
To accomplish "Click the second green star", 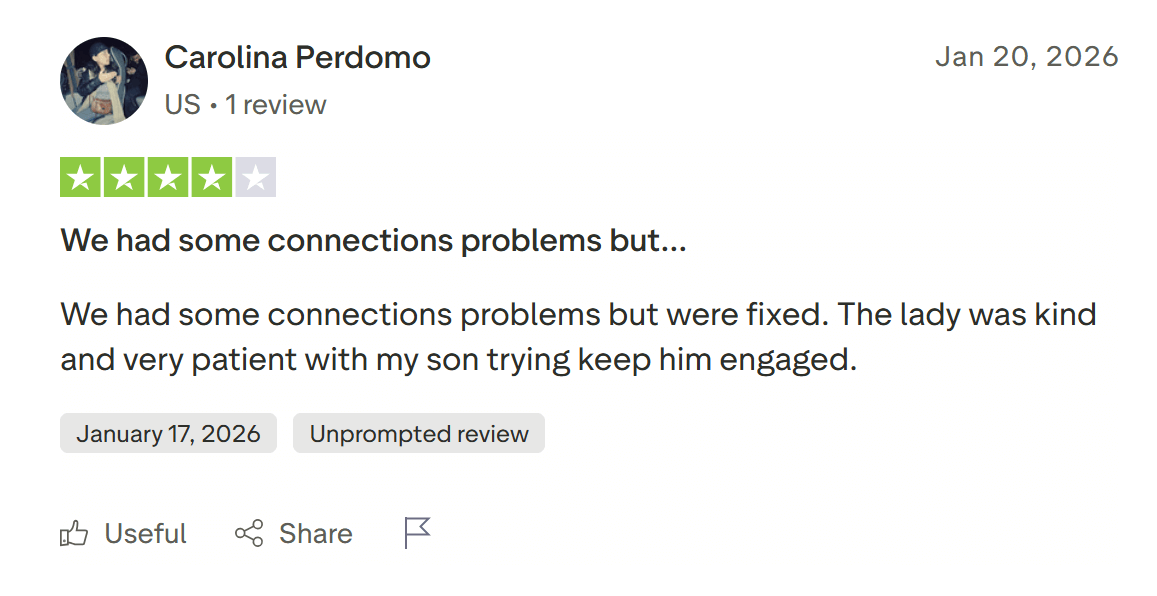I will 124,178.
